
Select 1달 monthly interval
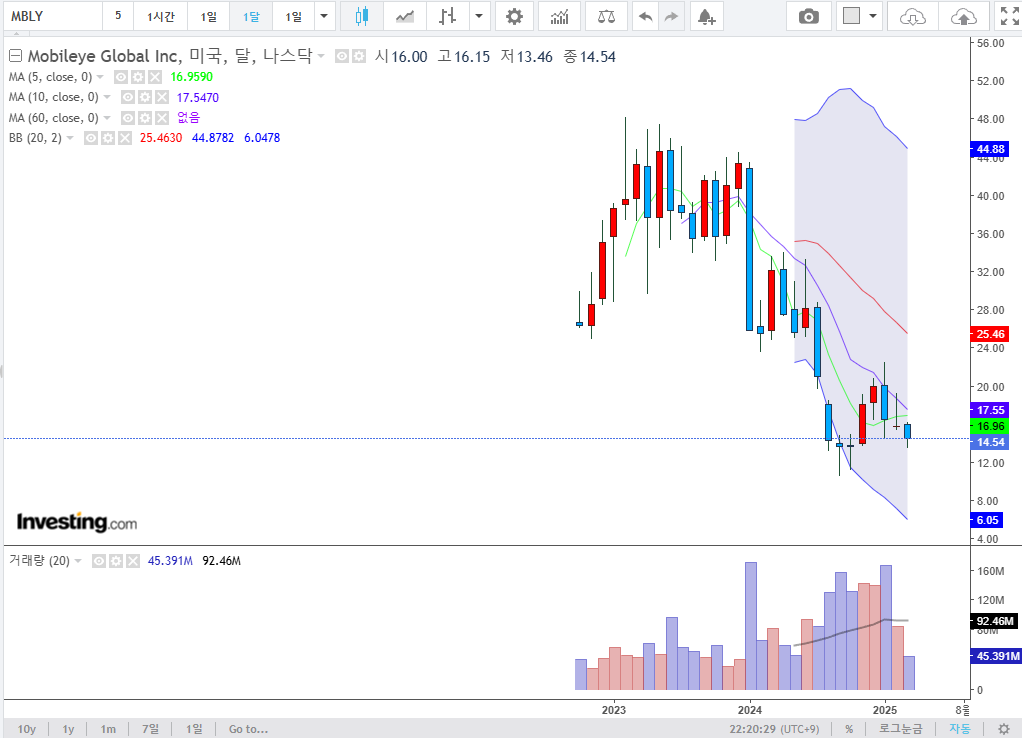click(x=251, y=16)
